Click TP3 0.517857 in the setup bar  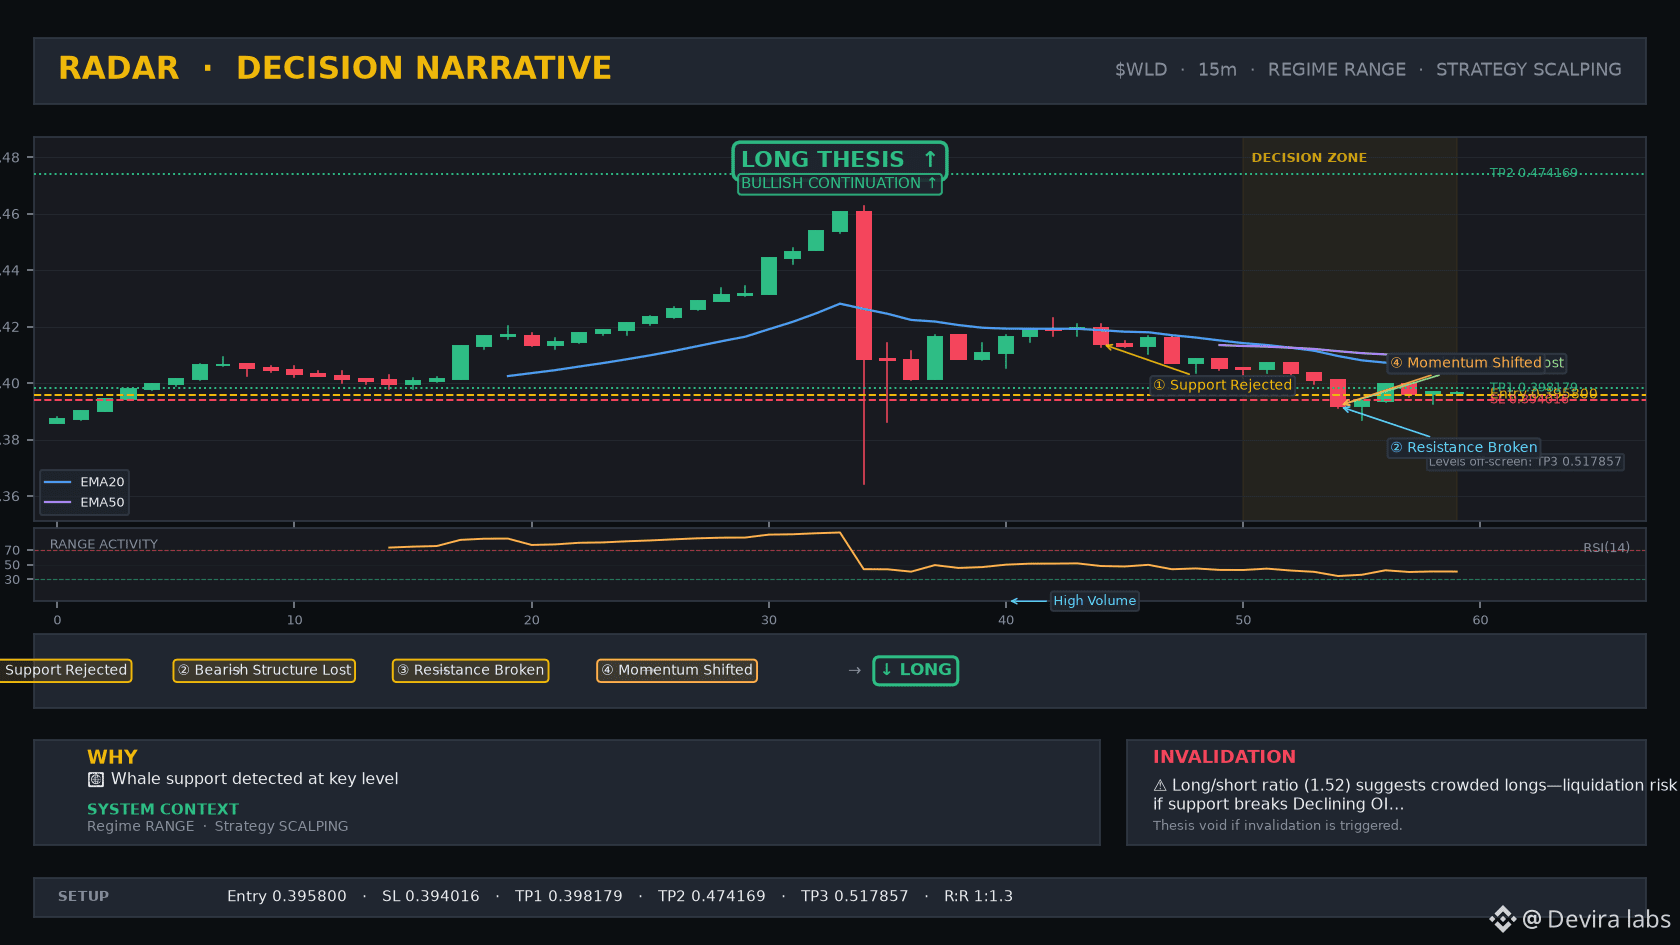click(855, 897)
